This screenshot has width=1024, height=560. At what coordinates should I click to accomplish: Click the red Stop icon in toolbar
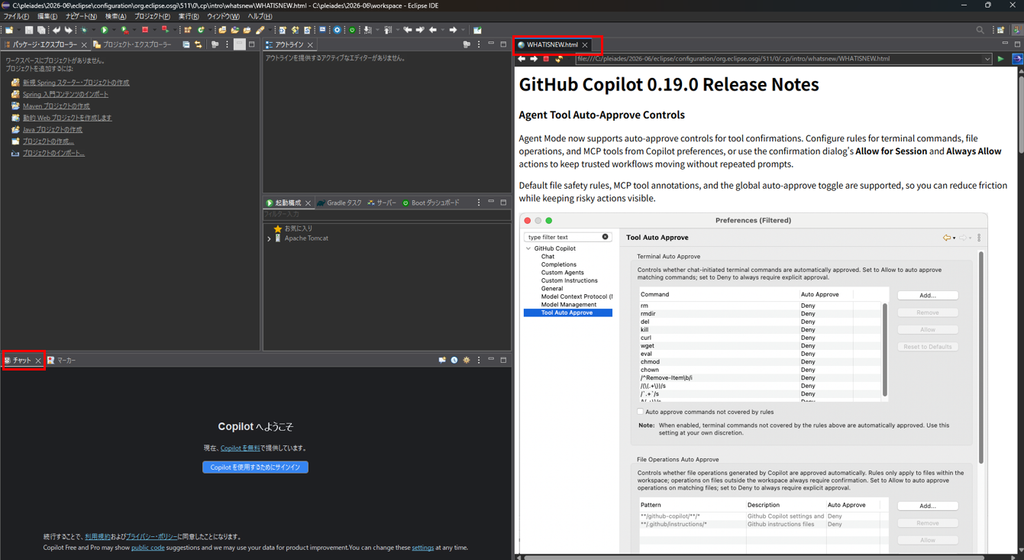click(x=145, y=30)
